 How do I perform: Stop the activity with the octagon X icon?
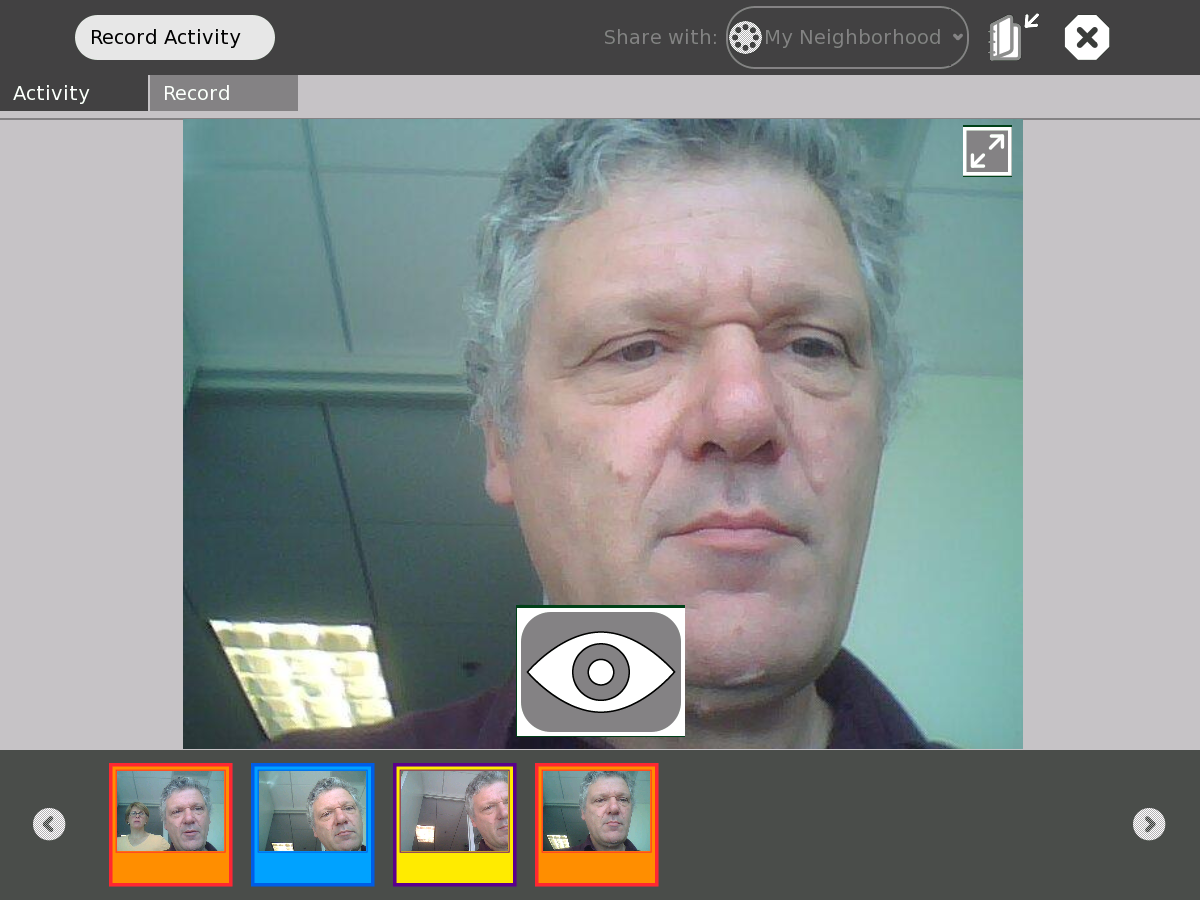pos(1087,38)
